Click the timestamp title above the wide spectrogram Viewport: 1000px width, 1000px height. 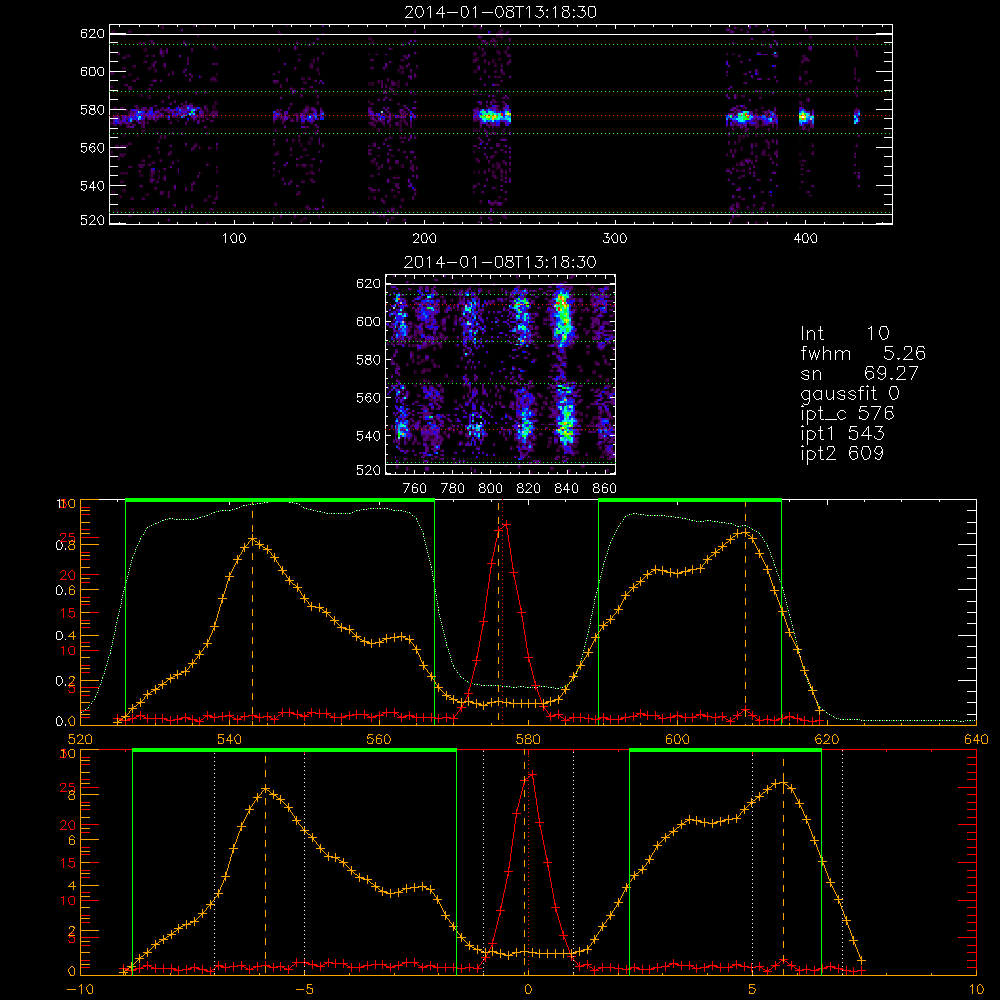[x=501, y=12]
